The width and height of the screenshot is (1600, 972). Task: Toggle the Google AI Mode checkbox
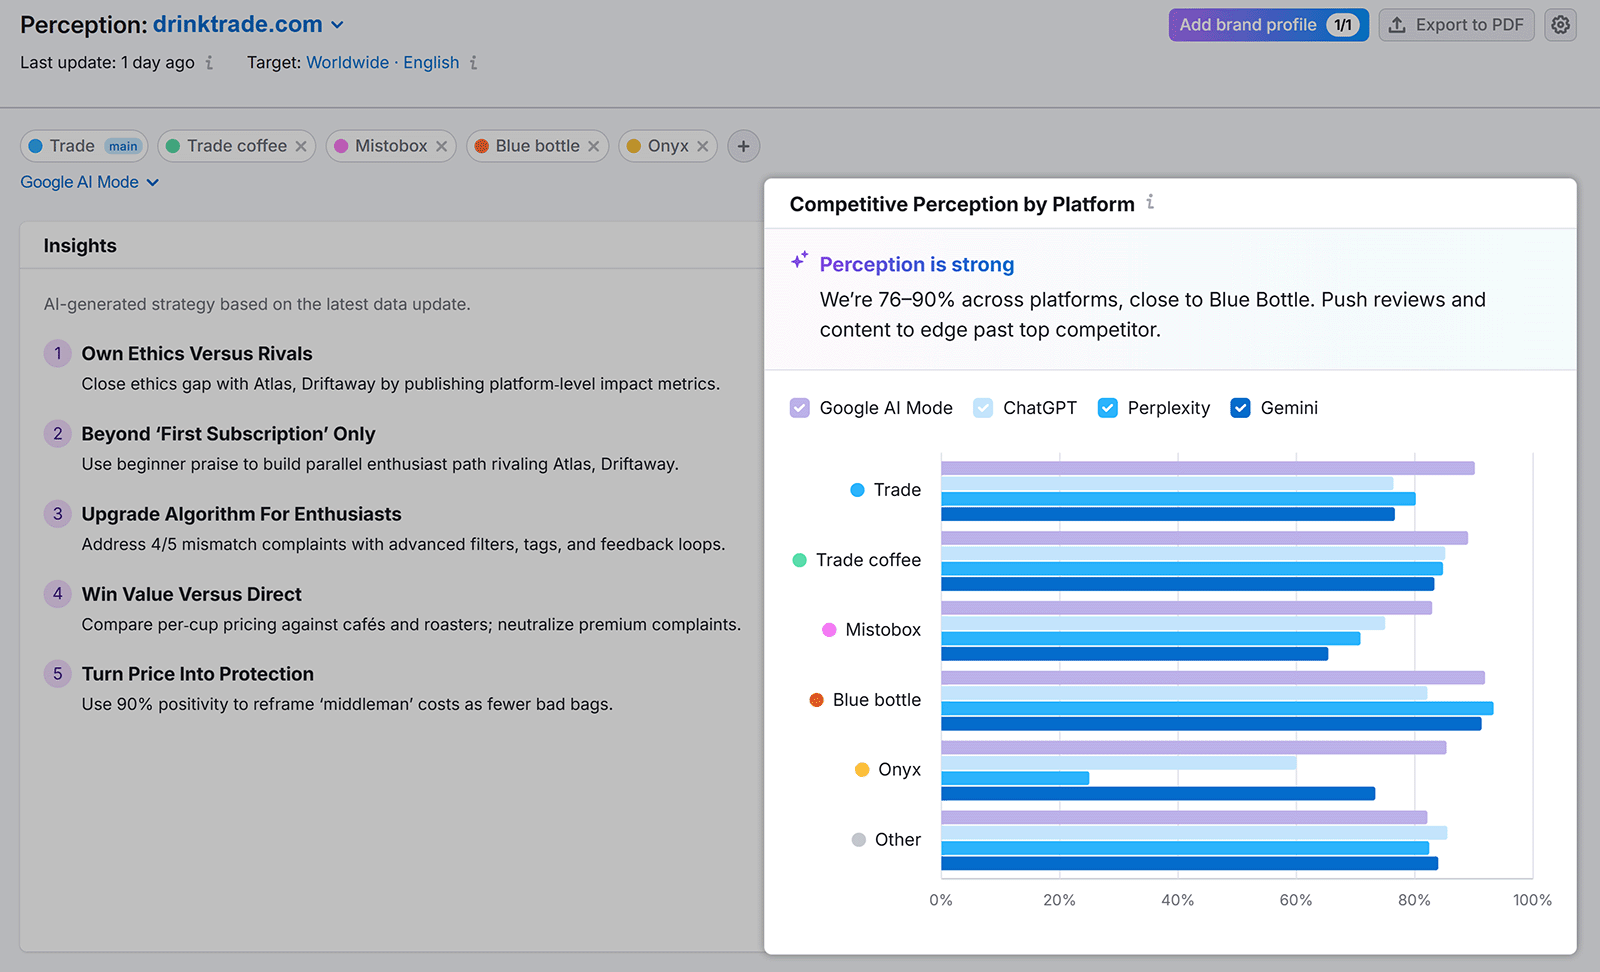[799, 408]
